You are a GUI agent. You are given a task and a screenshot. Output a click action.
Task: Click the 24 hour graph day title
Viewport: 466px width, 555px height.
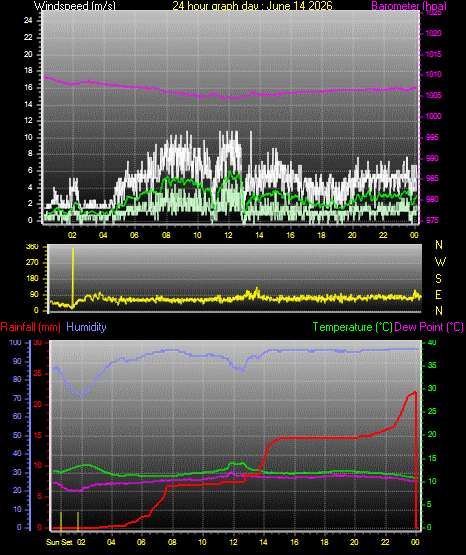coord(252,6)
